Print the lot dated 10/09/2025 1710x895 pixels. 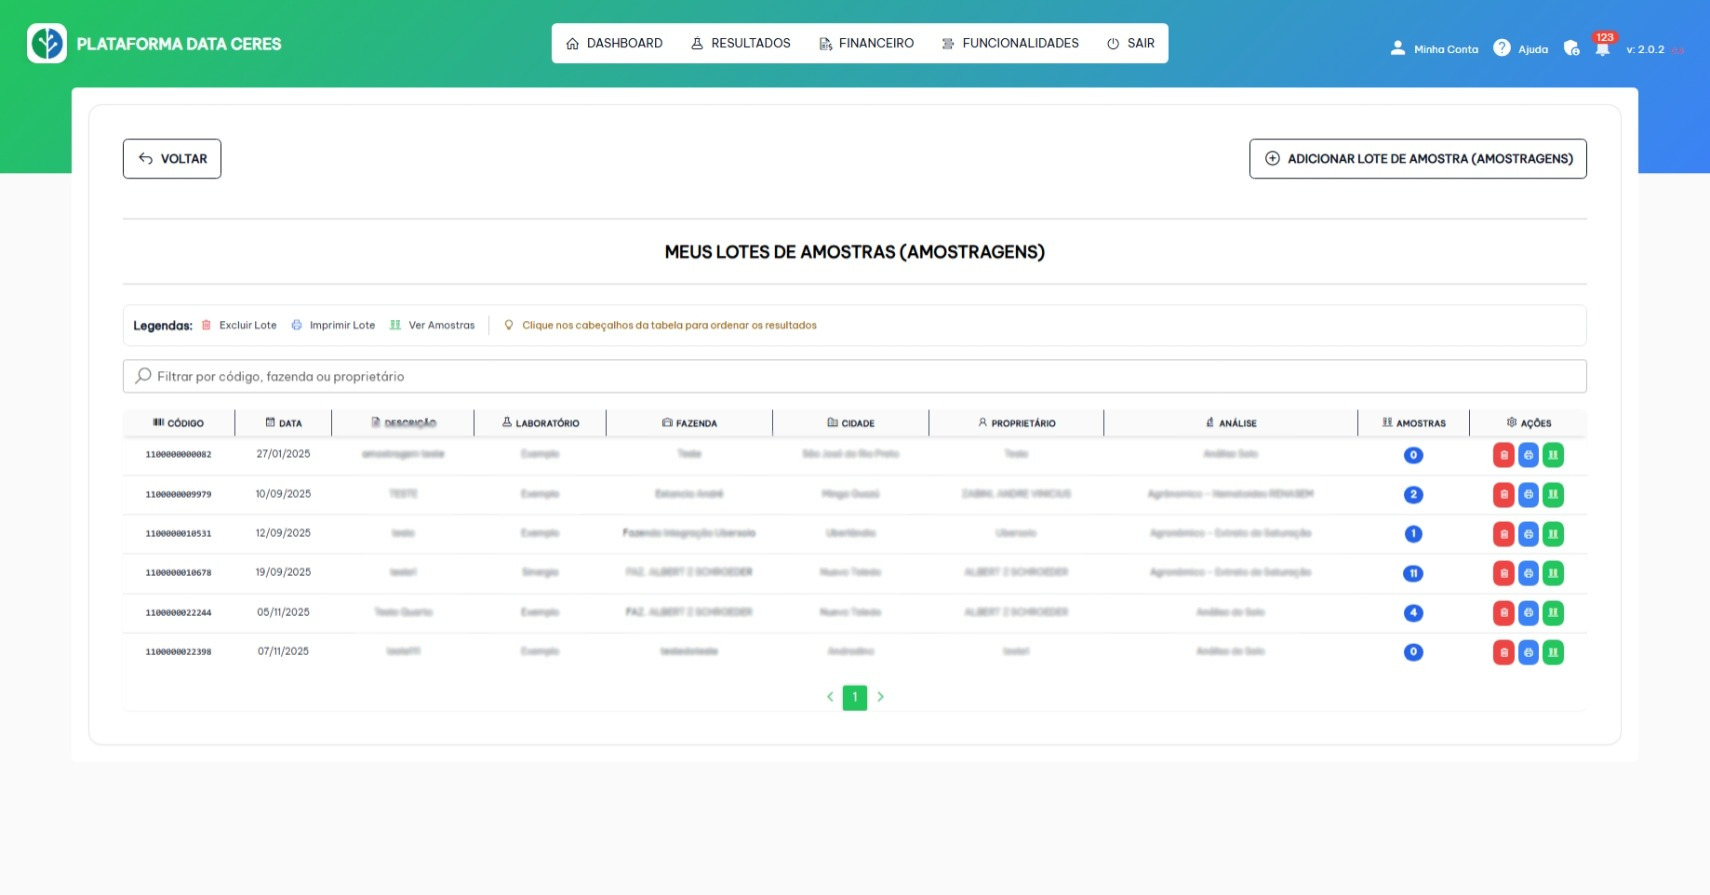1528,495
